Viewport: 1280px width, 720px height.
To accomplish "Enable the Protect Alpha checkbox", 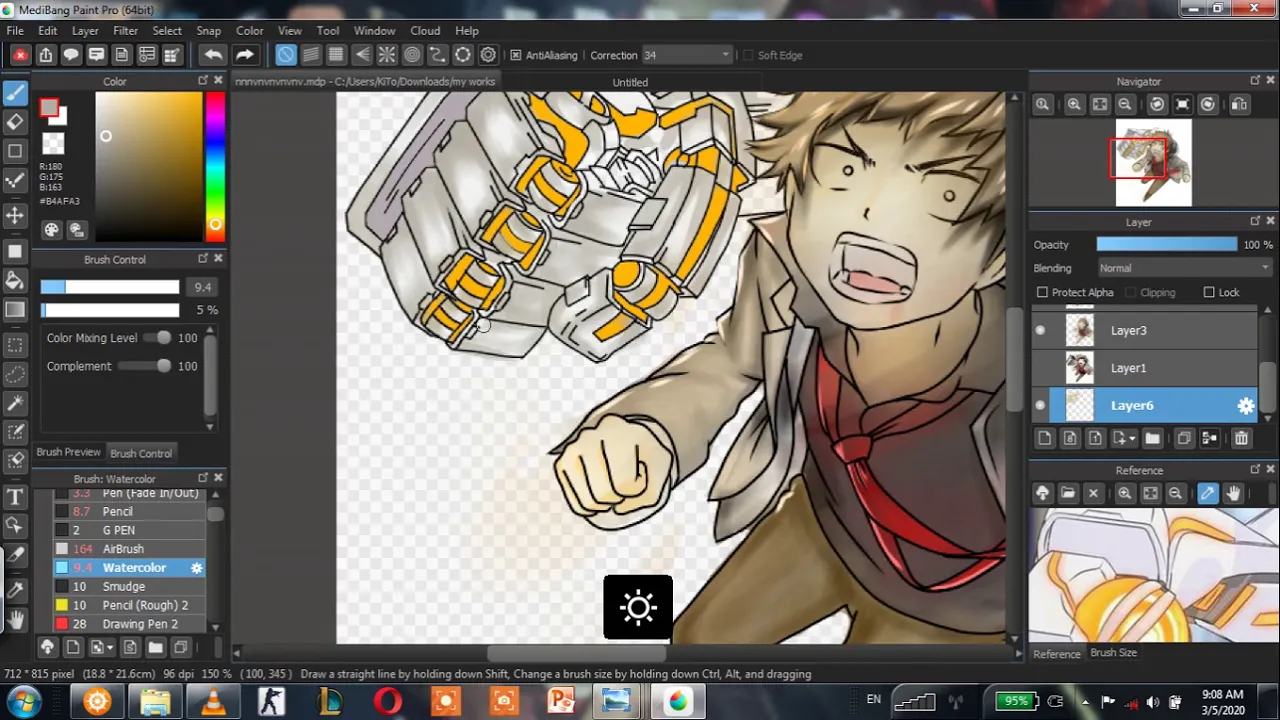I will (x=1042, y=292).
